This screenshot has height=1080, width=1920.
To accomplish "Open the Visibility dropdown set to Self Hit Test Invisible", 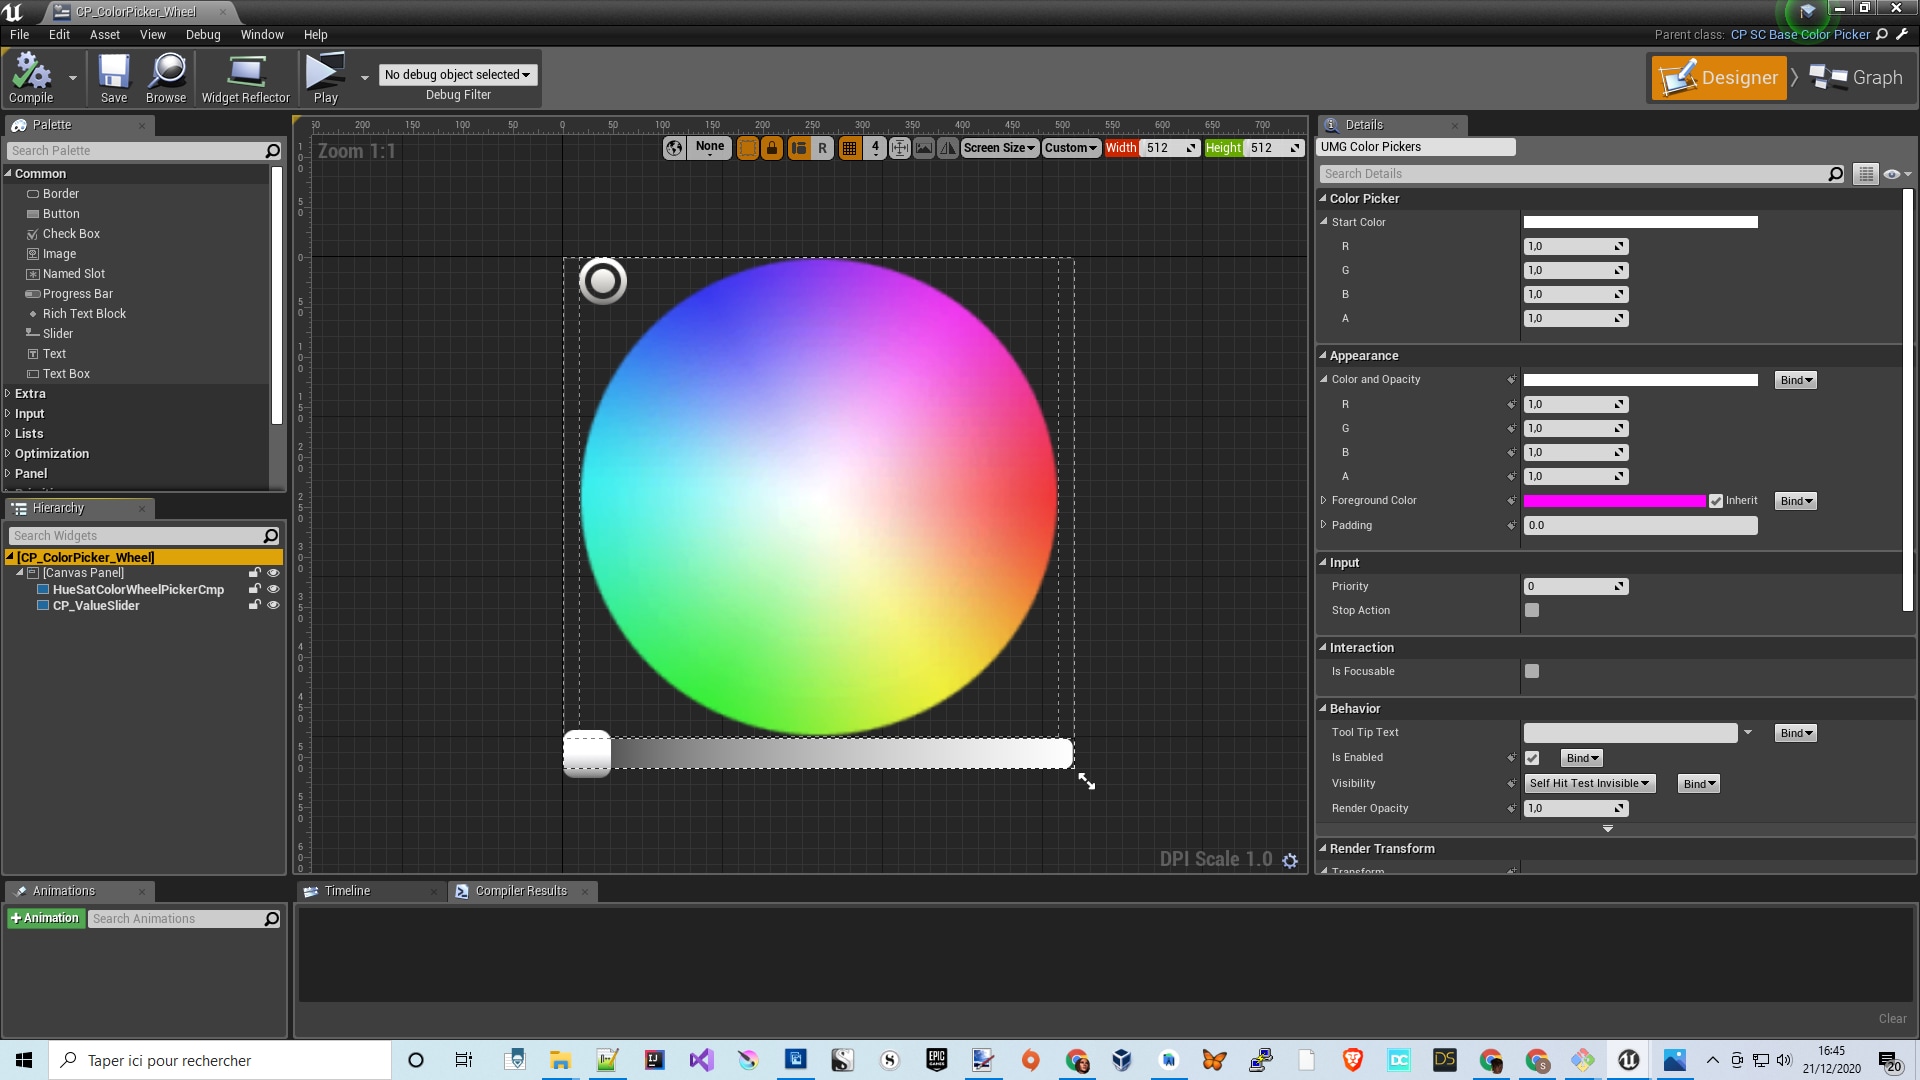I will pyautogui.click(x=1589, y=783).
